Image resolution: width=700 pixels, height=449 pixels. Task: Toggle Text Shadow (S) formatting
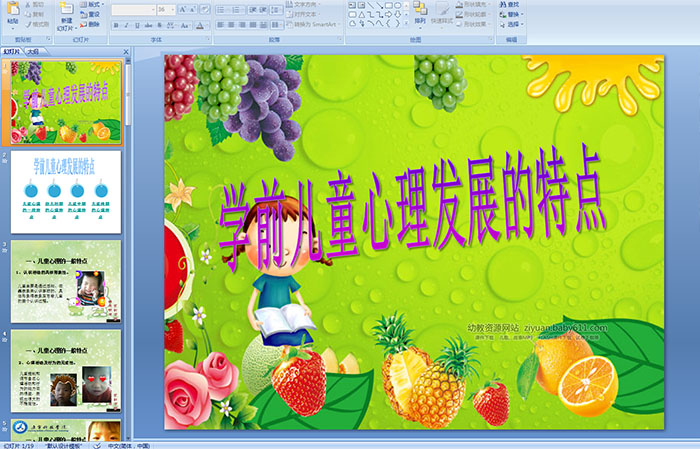click(x=159, y=25)
